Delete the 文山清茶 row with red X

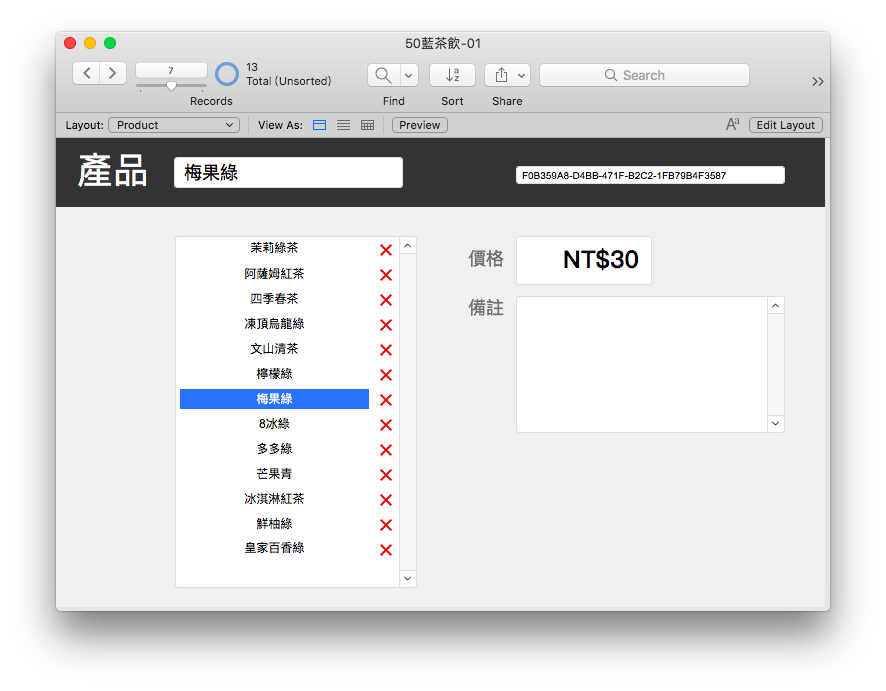[x=386, y=350]
